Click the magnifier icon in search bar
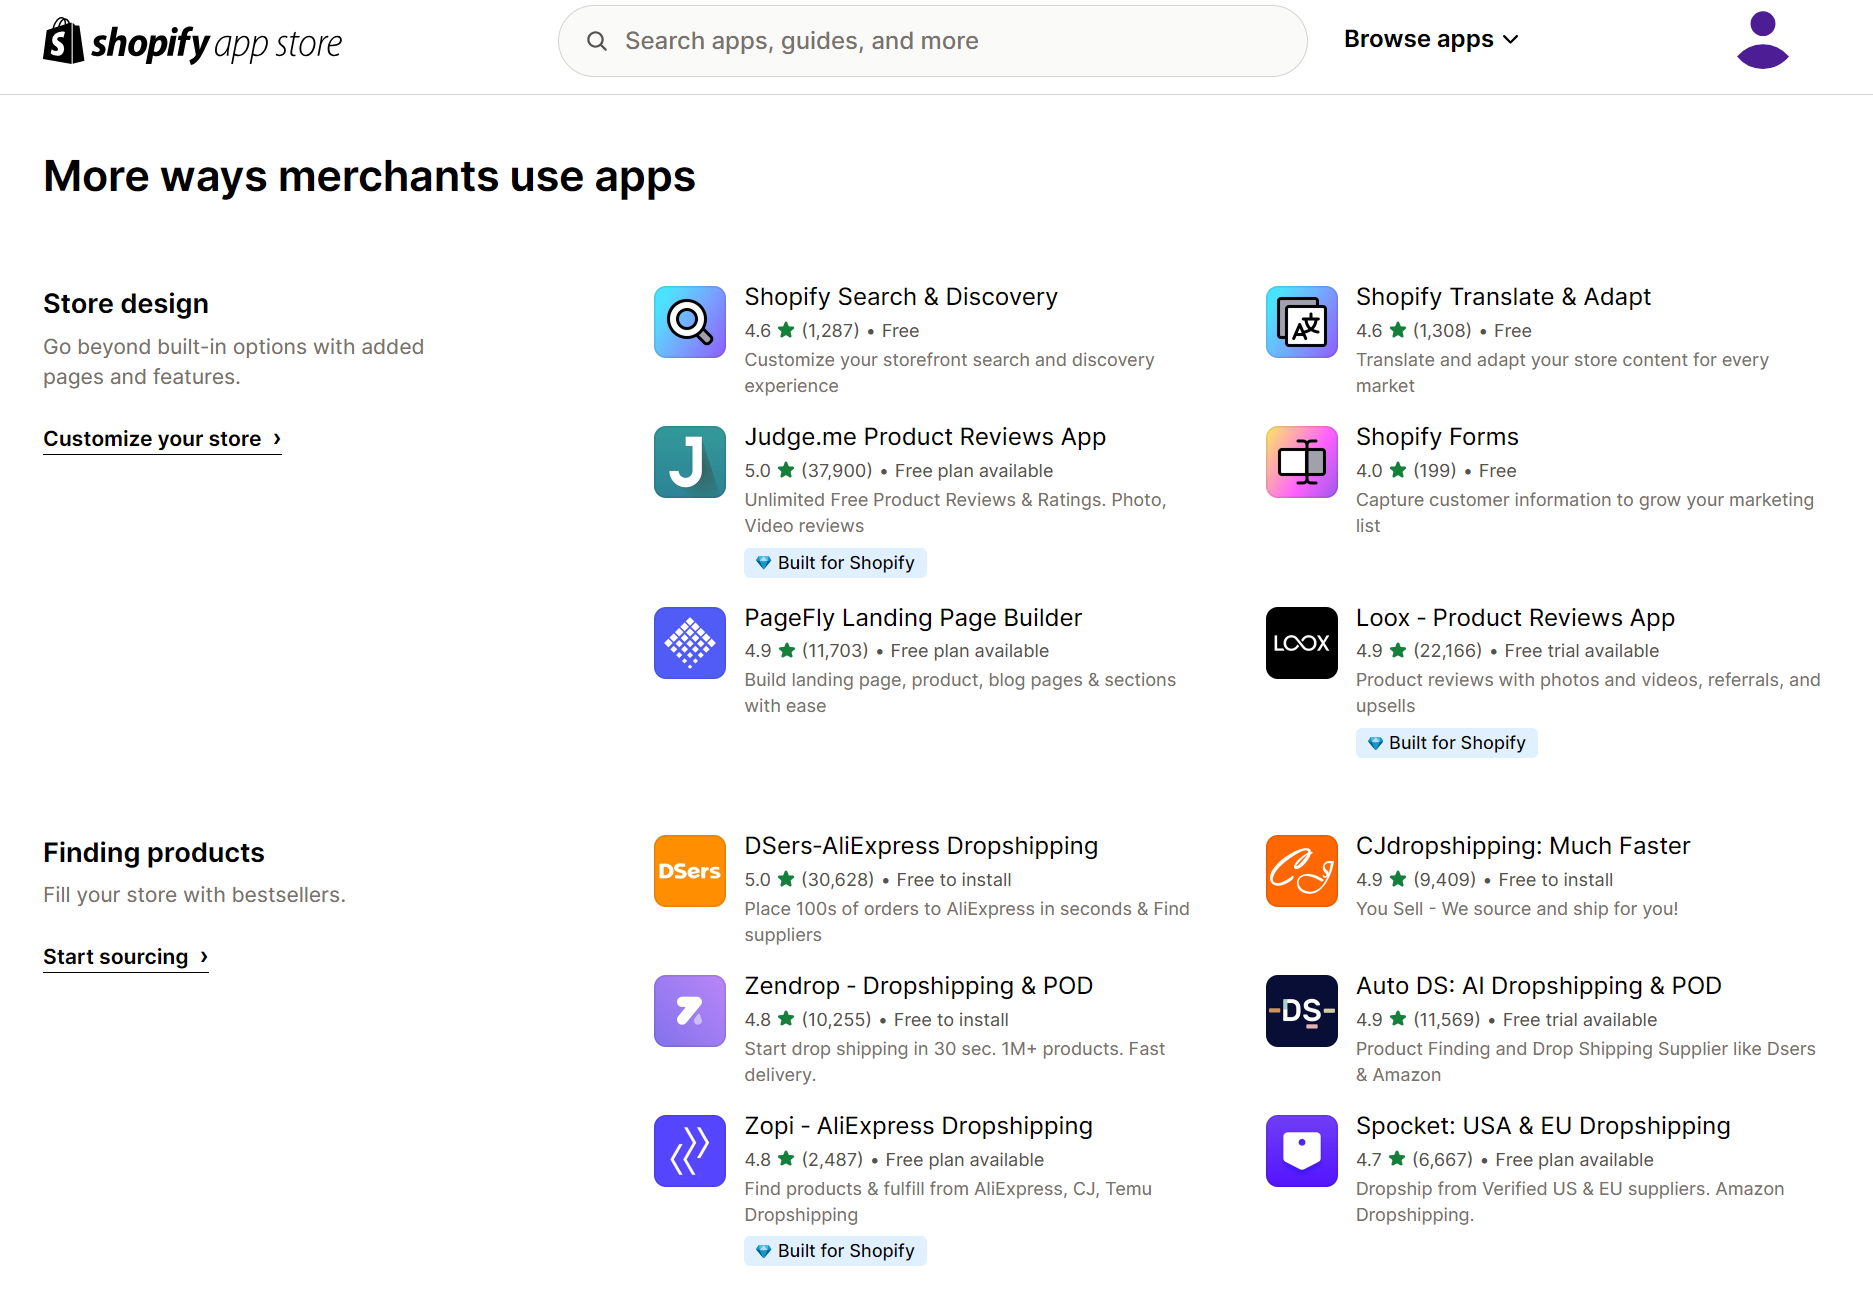The image size is (1873, 1297). [597, 41]
